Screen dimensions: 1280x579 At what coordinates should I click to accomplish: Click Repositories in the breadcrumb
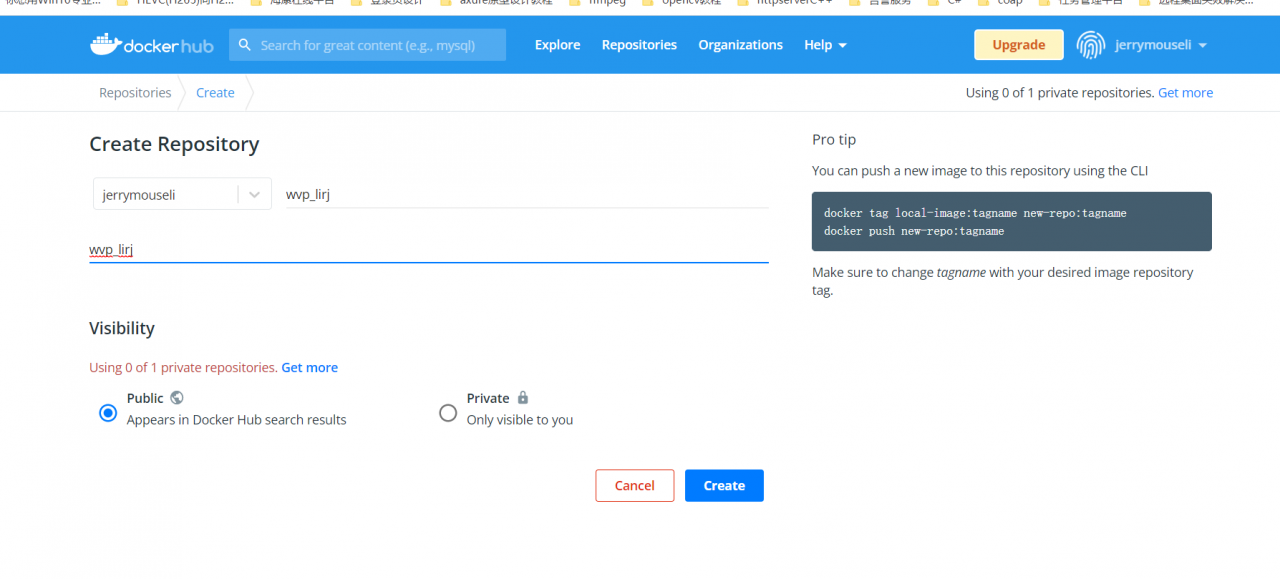coord(135,92)
